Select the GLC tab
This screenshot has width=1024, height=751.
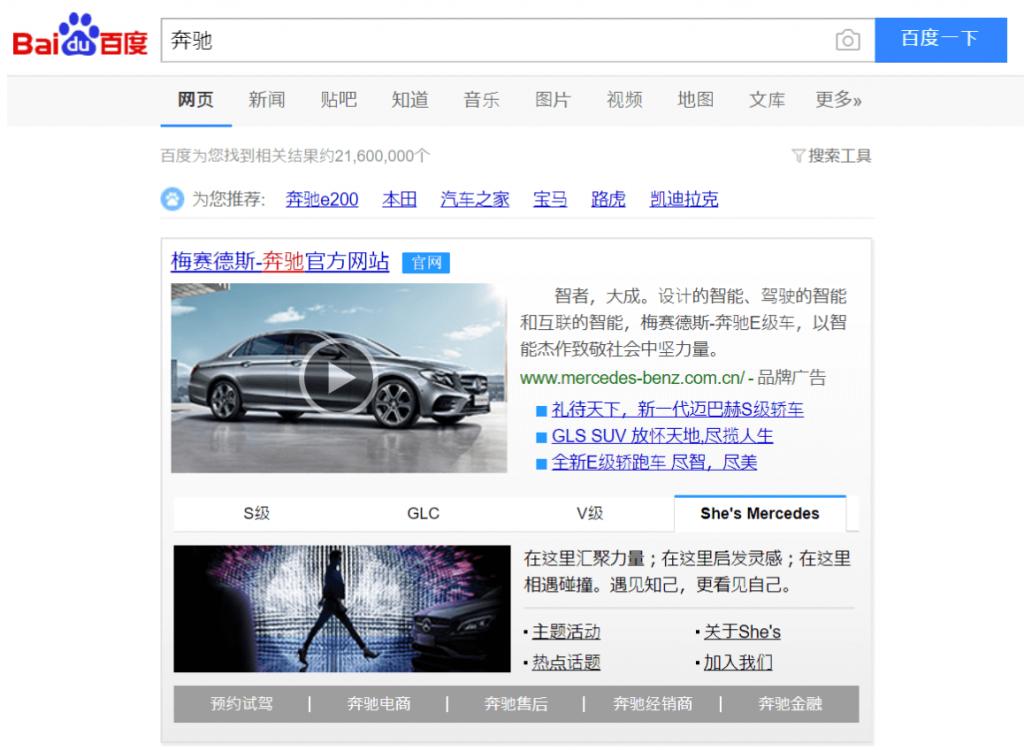(423, 512)
